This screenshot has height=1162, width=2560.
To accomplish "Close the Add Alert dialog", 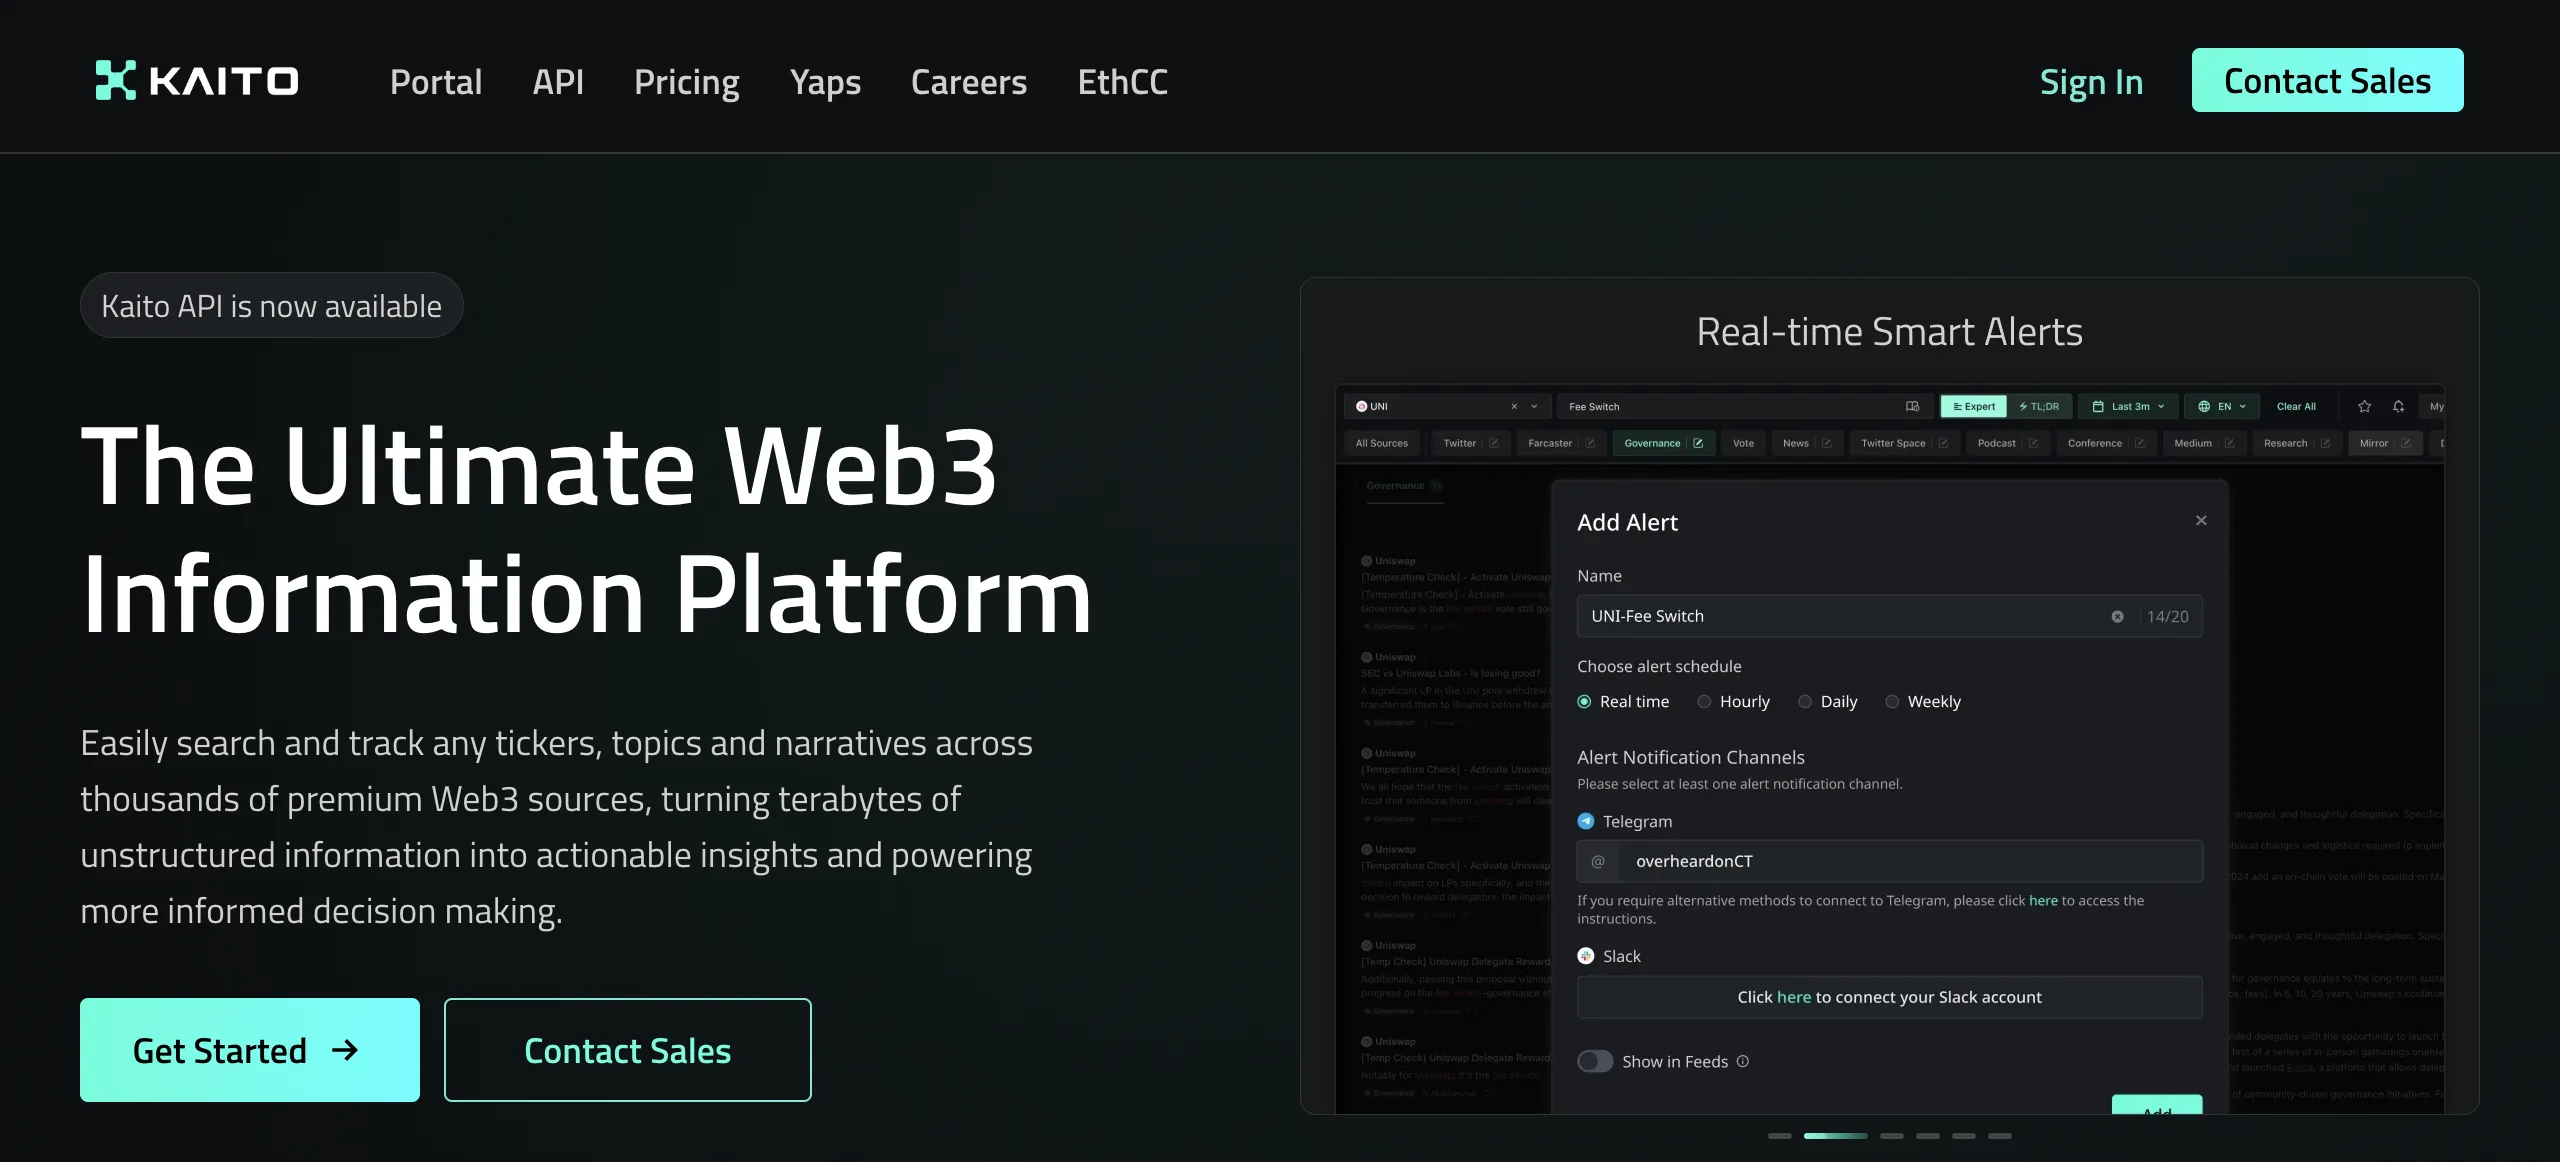I will pos(2201,520).
